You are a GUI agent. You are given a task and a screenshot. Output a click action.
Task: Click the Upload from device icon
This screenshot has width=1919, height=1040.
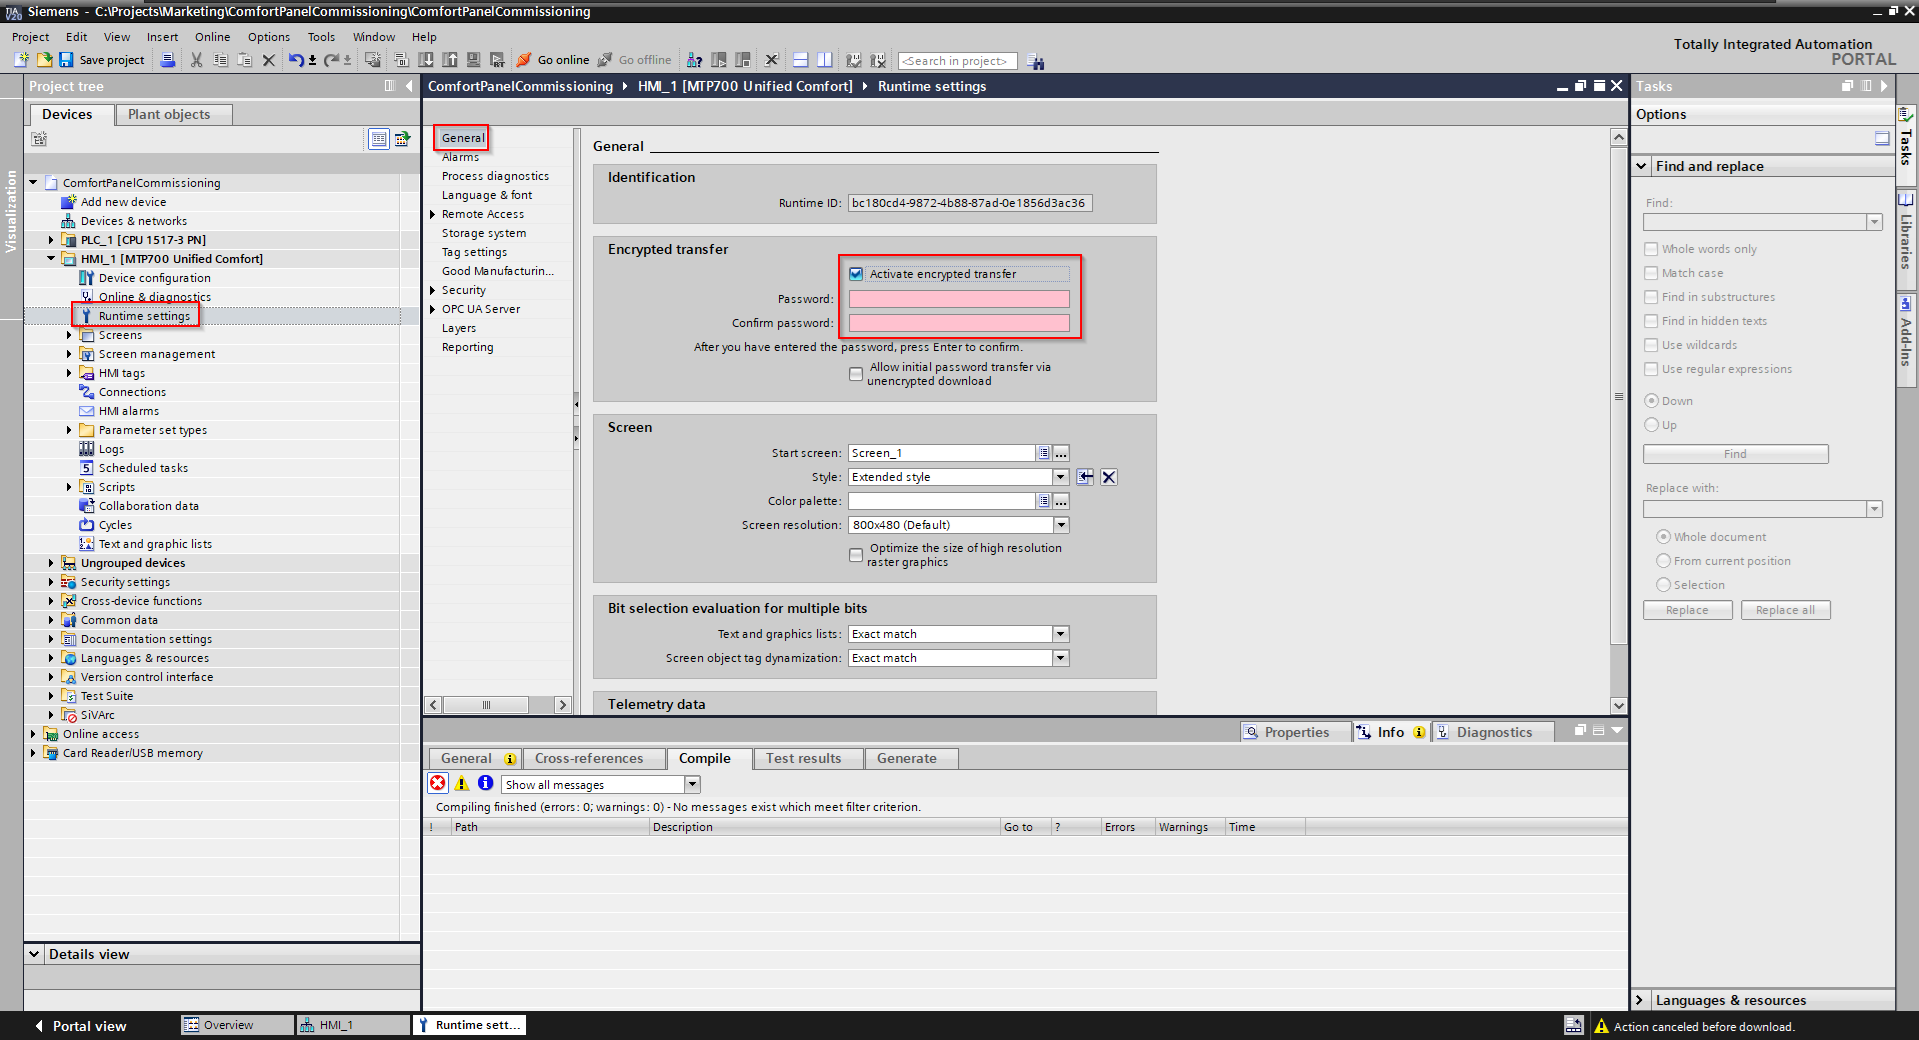450,60
